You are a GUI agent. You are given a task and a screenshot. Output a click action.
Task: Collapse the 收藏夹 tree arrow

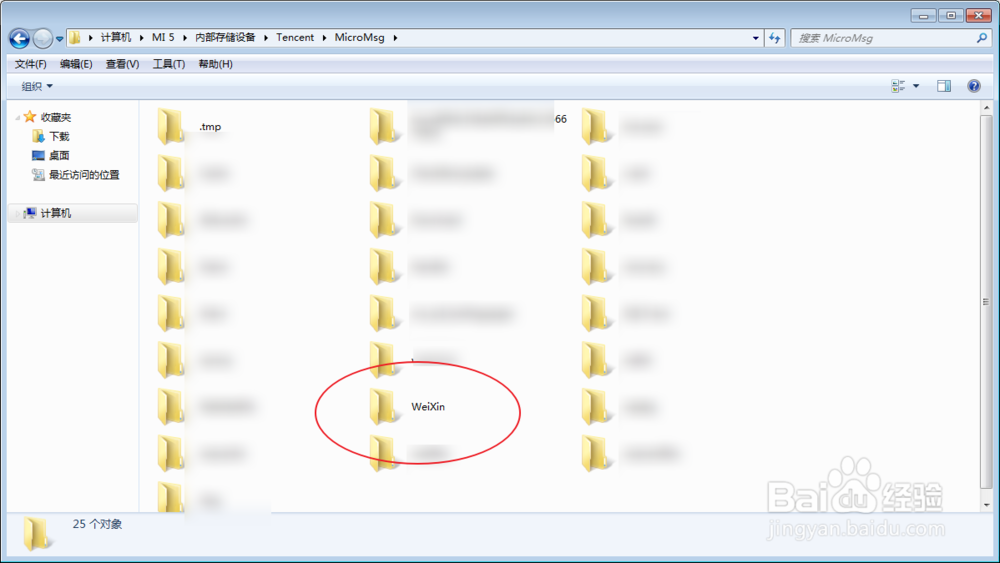pyautogui.click(x=17, y=117)
